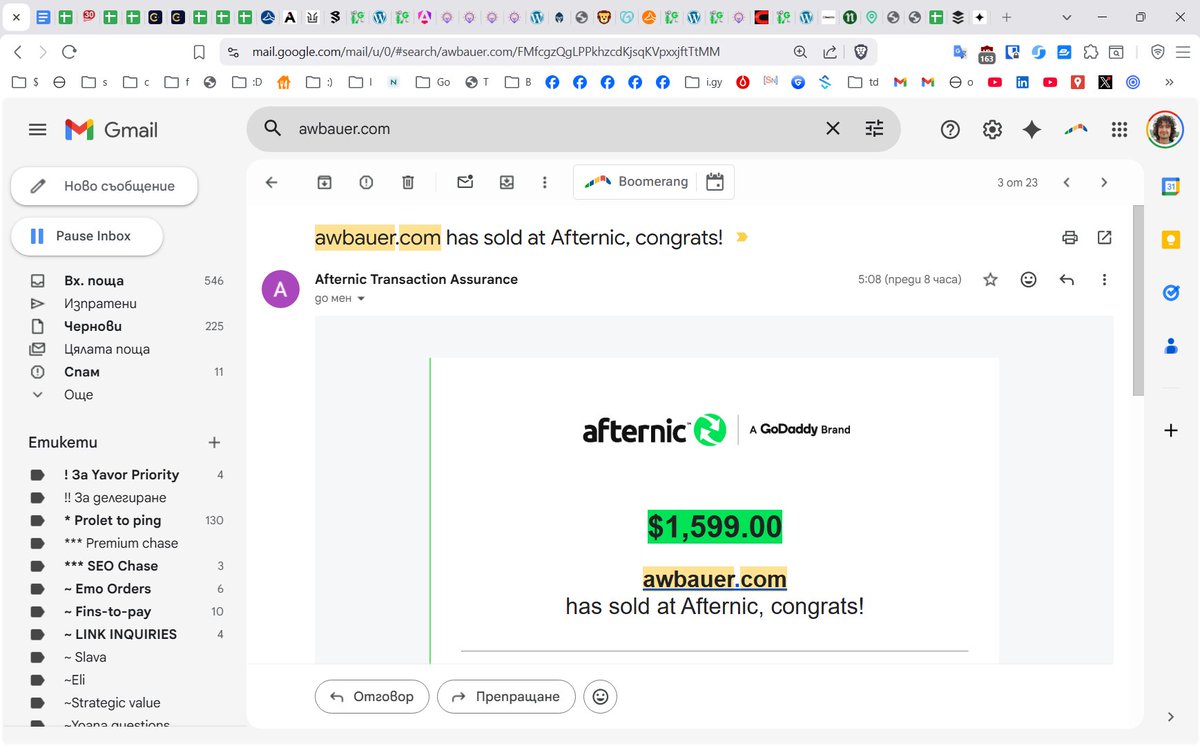Print this email conversation

pyautogui.click(x=1070, y=237)
